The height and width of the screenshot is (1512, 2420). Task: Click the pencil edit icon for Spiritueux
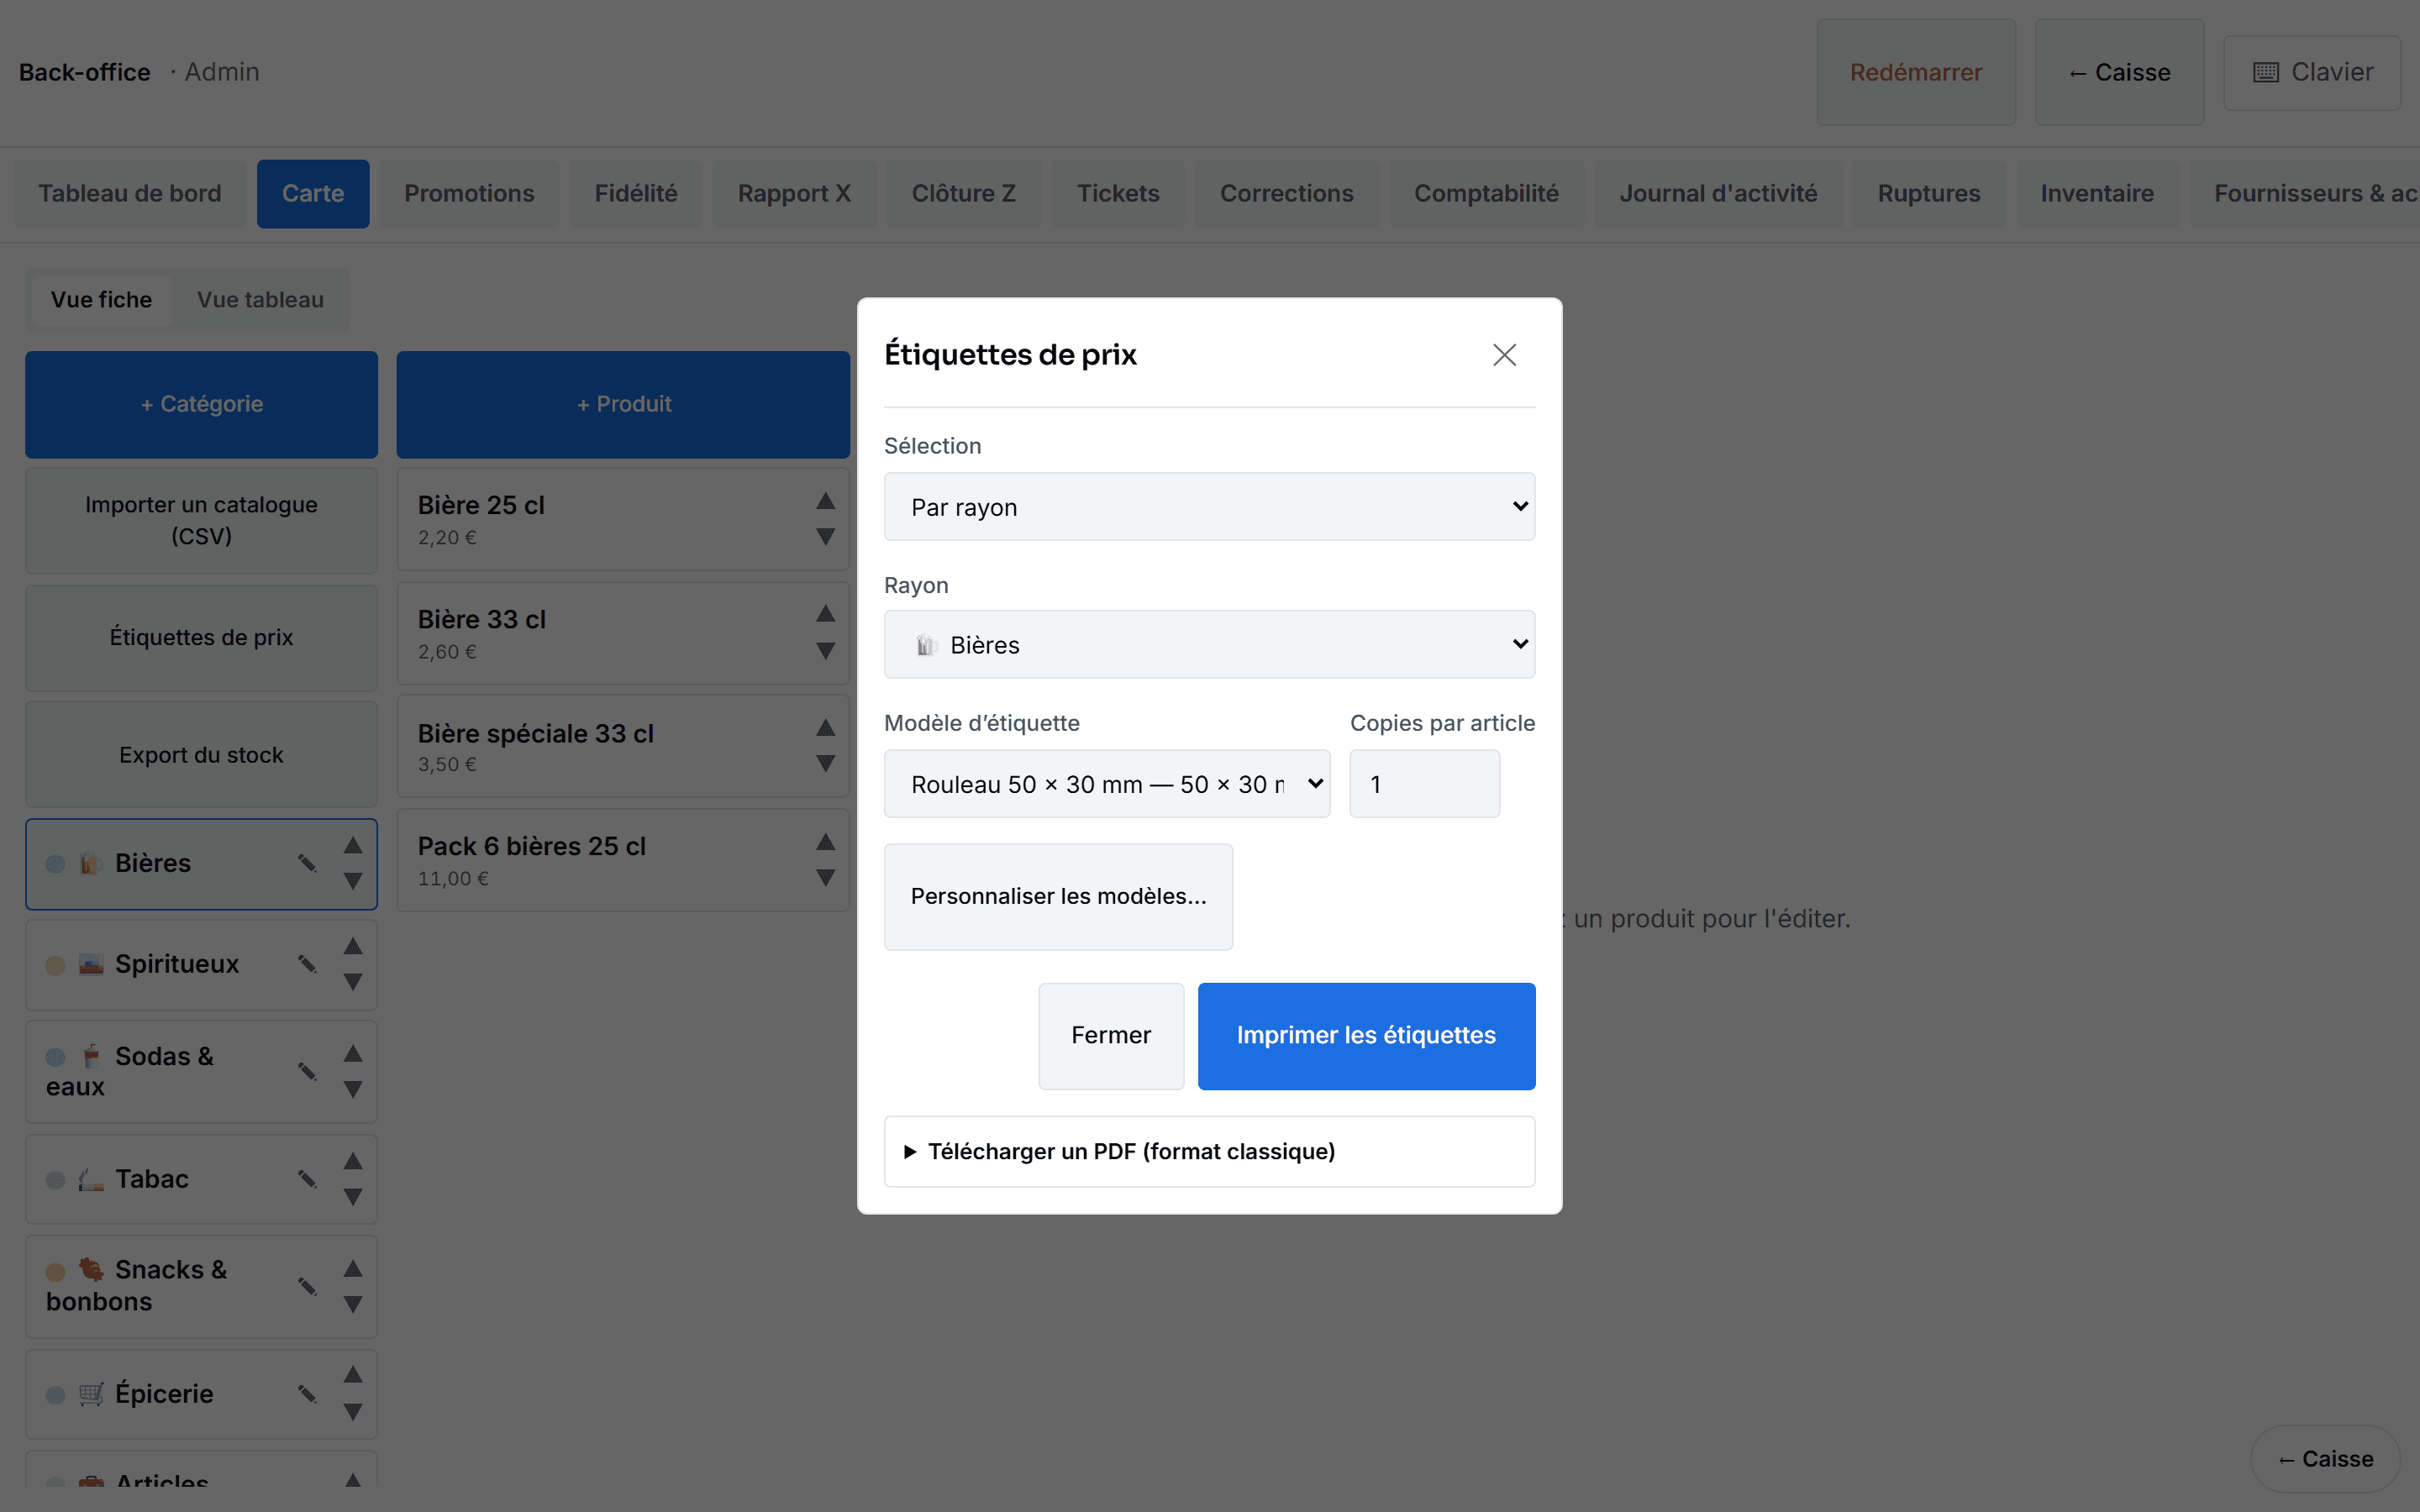click(x=307, y=964)
